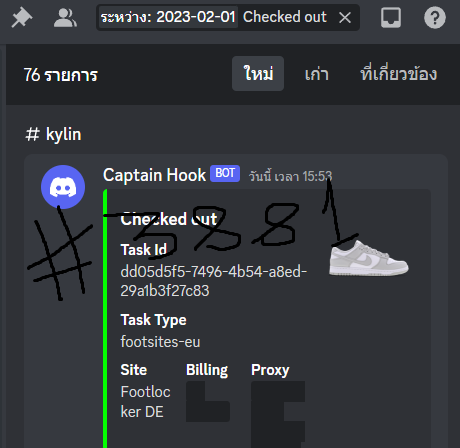
Task: Switch to the เก่า sort tab
Action: (x=317, y=74)
